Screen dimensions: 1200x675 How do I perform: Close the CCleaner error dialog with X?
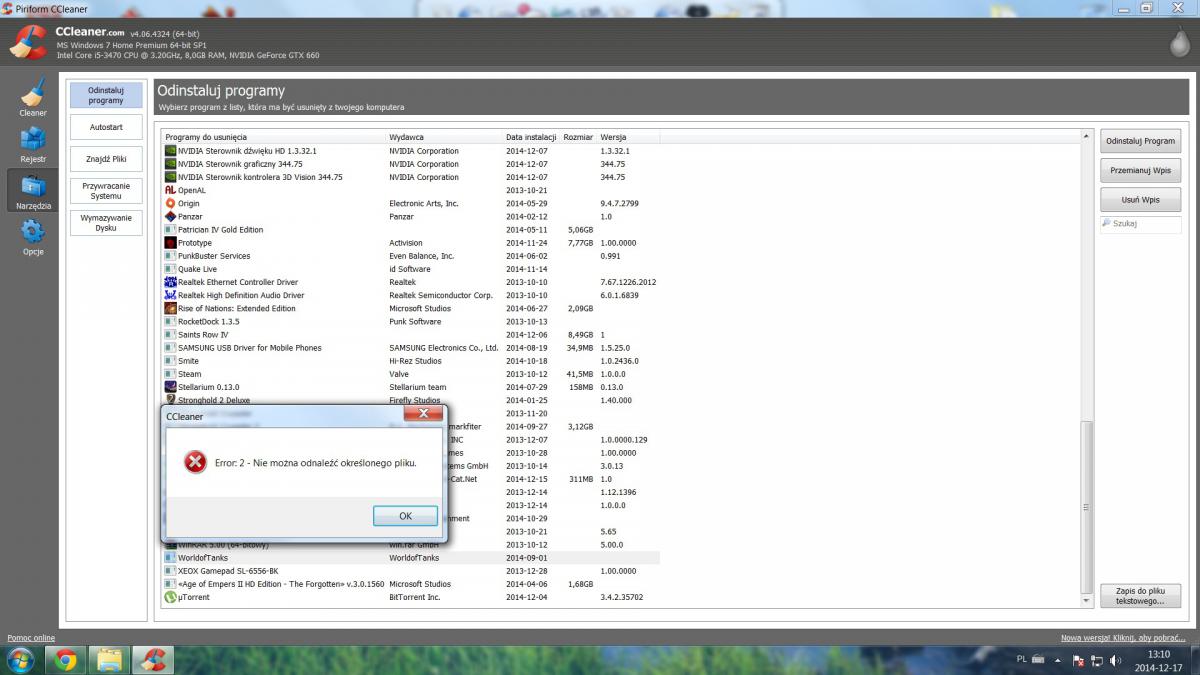[423, 413]
